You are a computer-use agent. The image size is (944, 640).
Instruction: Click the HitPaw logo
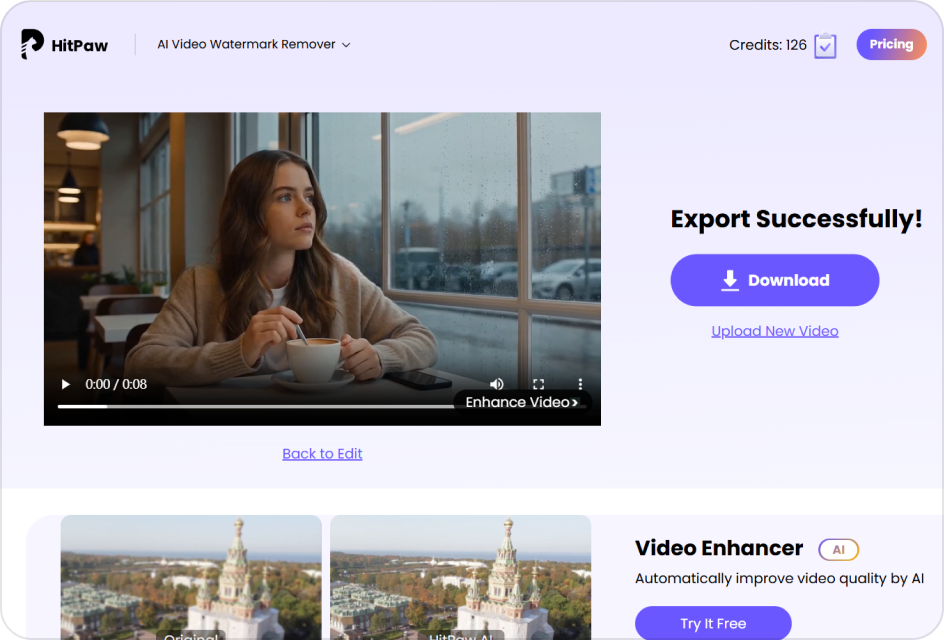pyautogui.click(x=64, y=45)
